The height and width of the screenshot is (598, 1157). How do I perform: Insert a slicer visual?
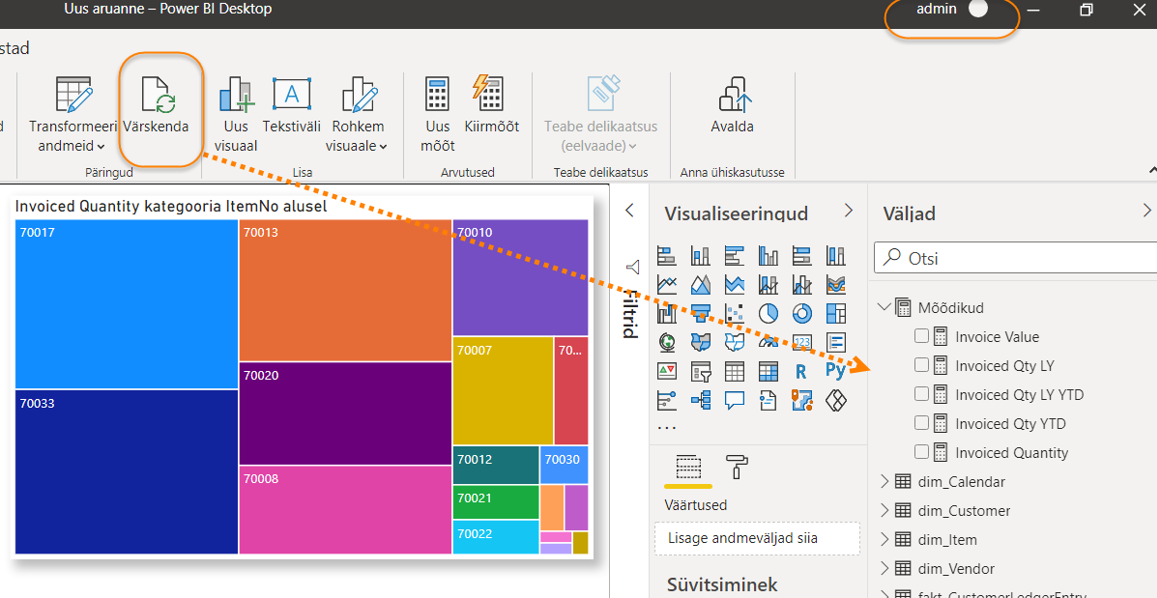(700, 371)
